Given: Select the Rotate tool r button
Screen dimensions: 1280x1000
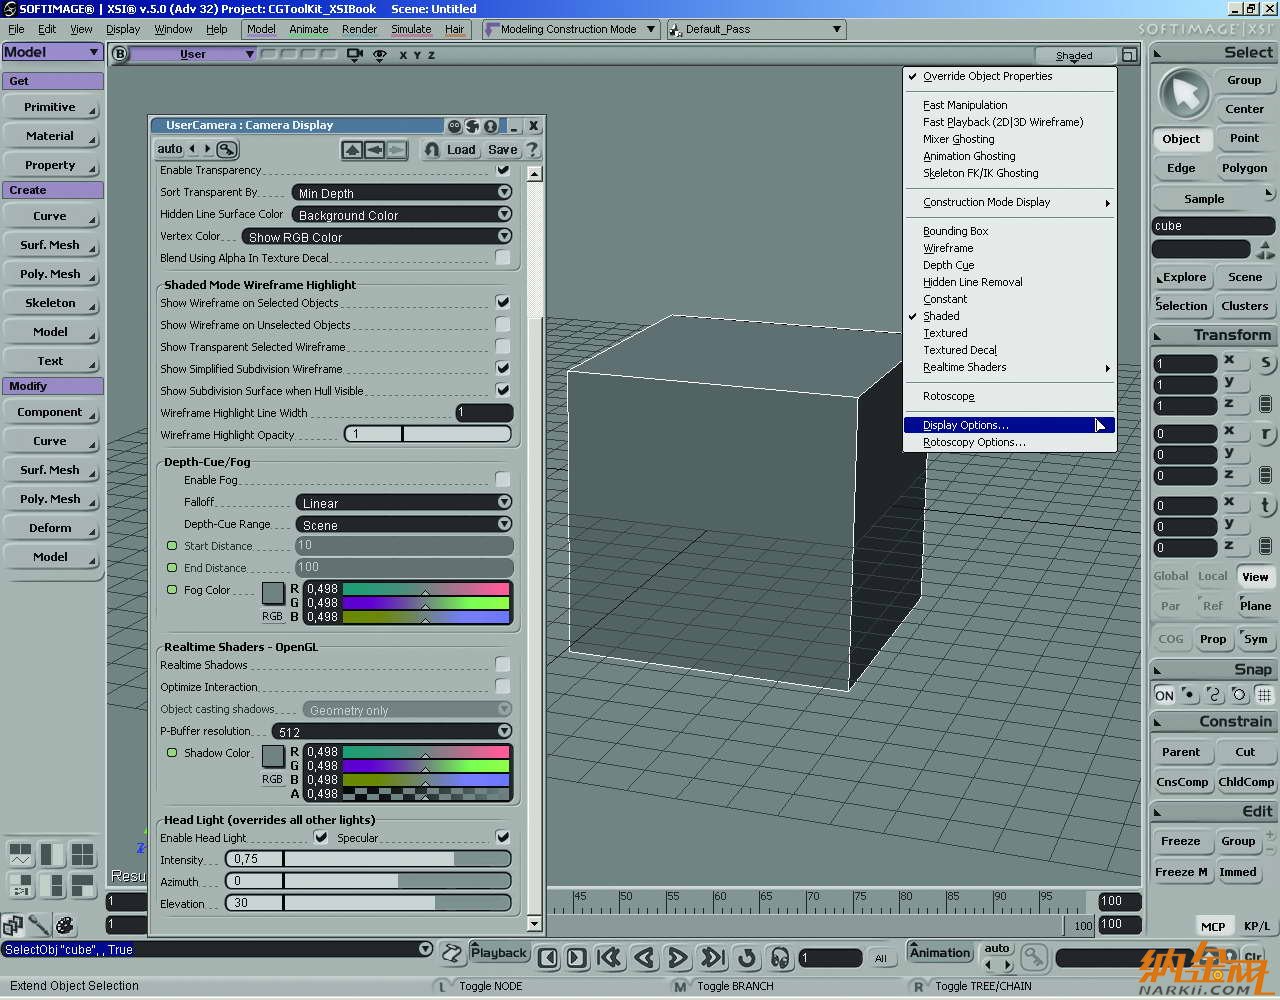Looking at the screenshot, I should pos(1265,434).
